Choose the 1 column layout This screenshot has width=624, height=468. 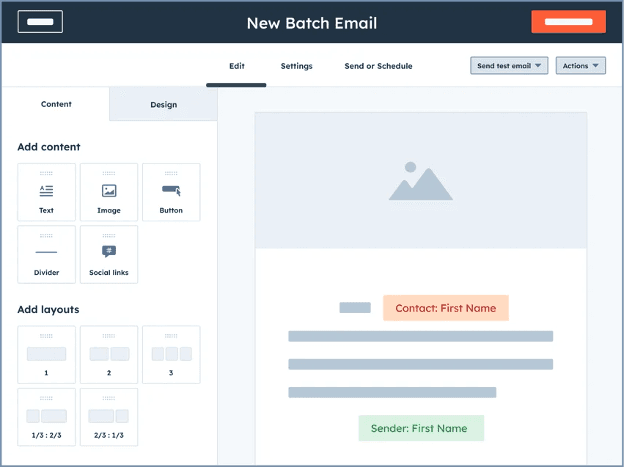pyautogui.click(x=46, y=354)
